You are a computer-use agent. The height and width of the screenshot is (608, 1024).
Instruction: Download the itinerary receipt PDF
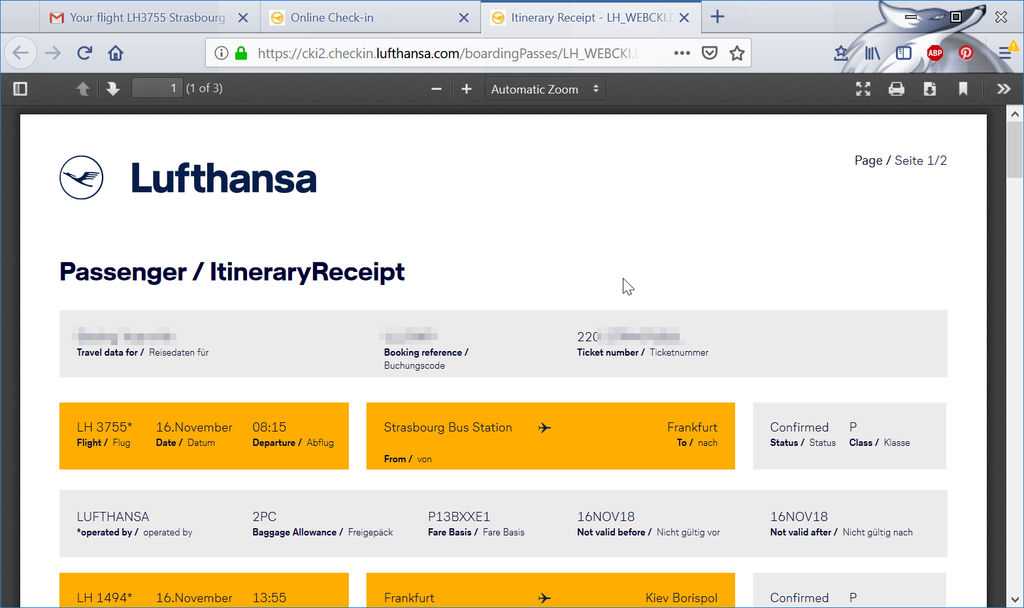tap(930, 89)
